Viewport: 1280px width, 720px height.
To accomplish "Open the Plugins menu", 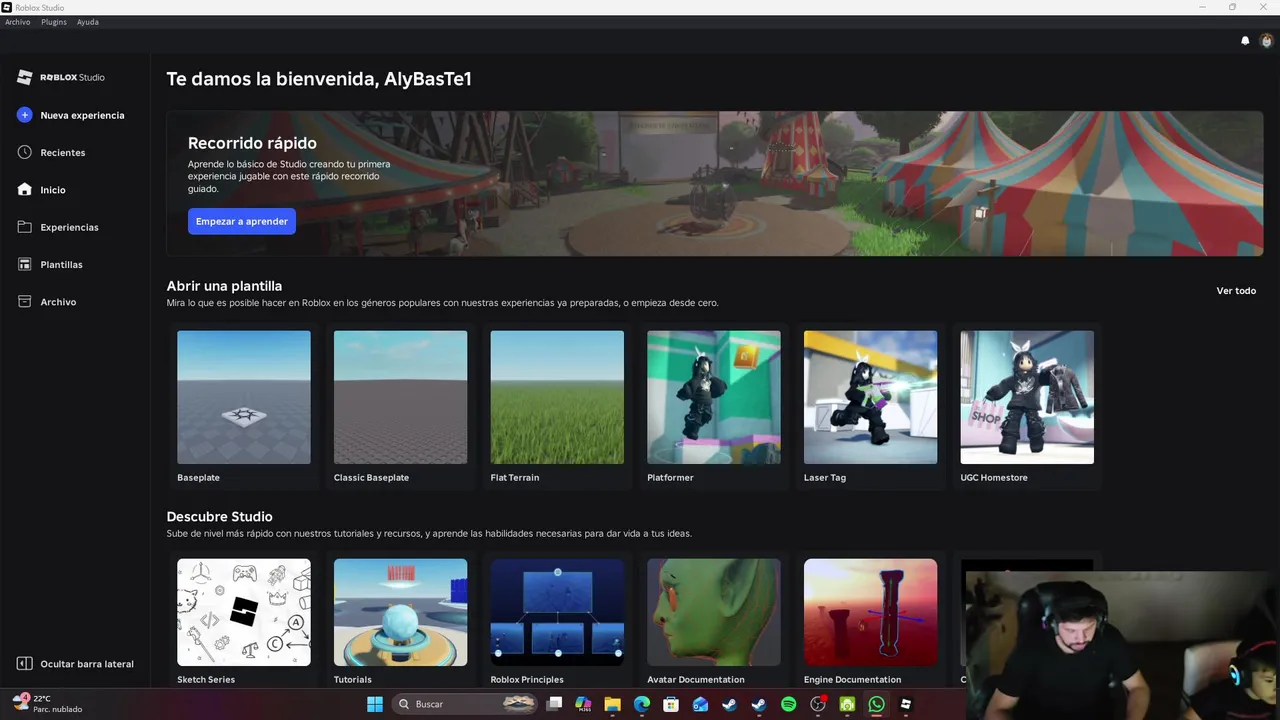I will click(53, 22).
